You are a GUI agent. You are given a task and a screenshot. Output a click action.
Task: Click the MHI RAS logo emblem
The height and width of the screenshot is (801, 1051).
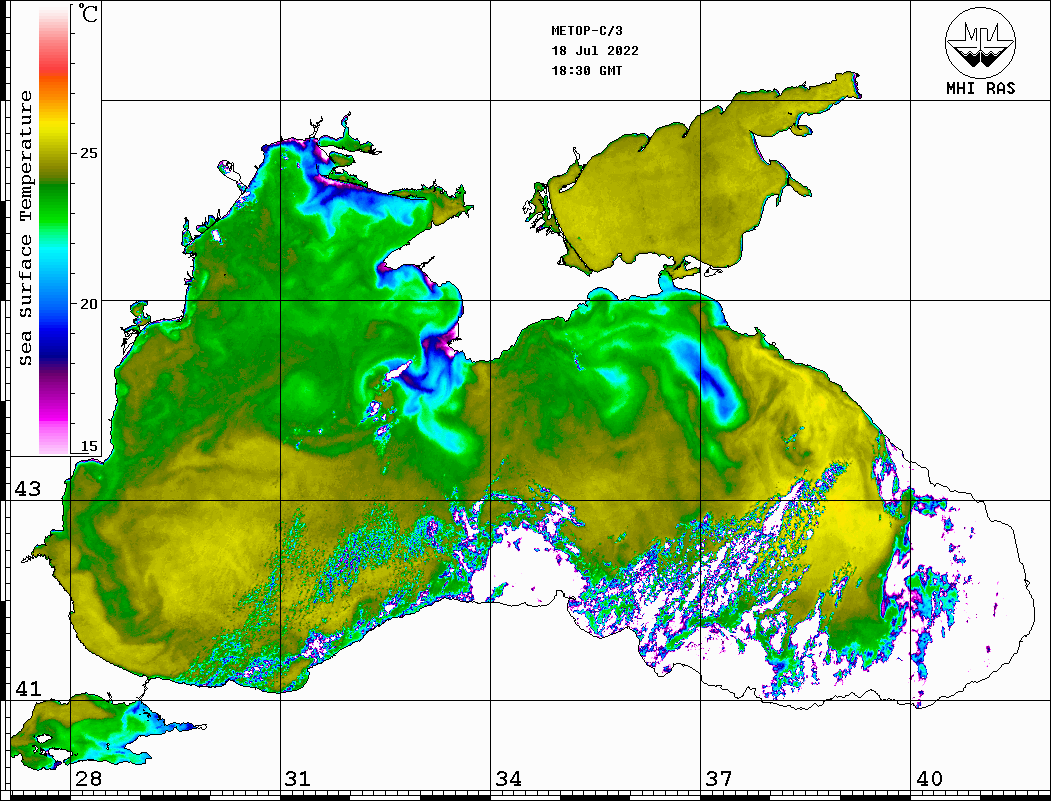980,42
